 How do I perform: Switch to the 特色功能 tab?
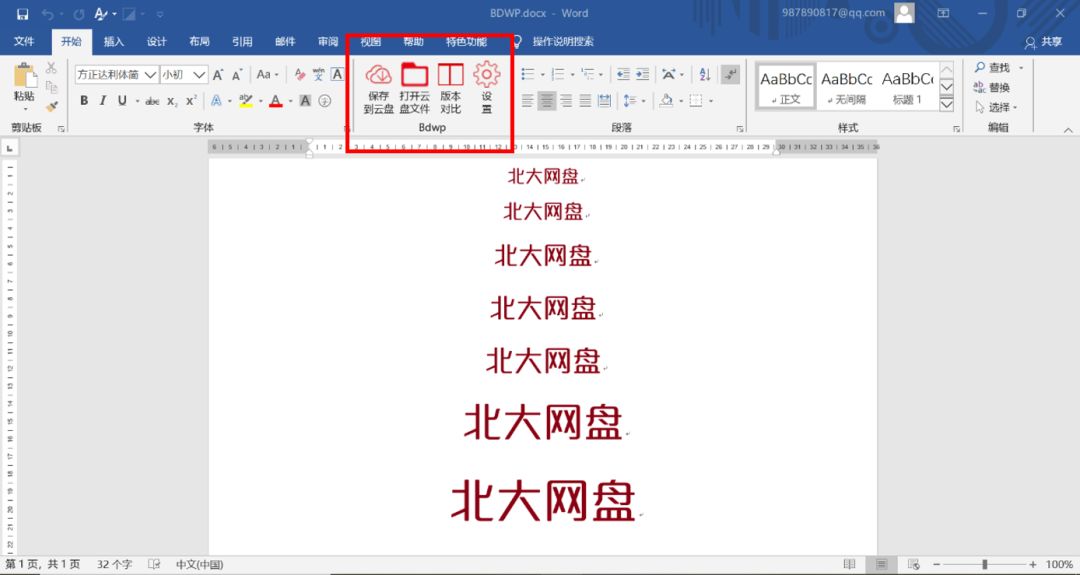466,41
